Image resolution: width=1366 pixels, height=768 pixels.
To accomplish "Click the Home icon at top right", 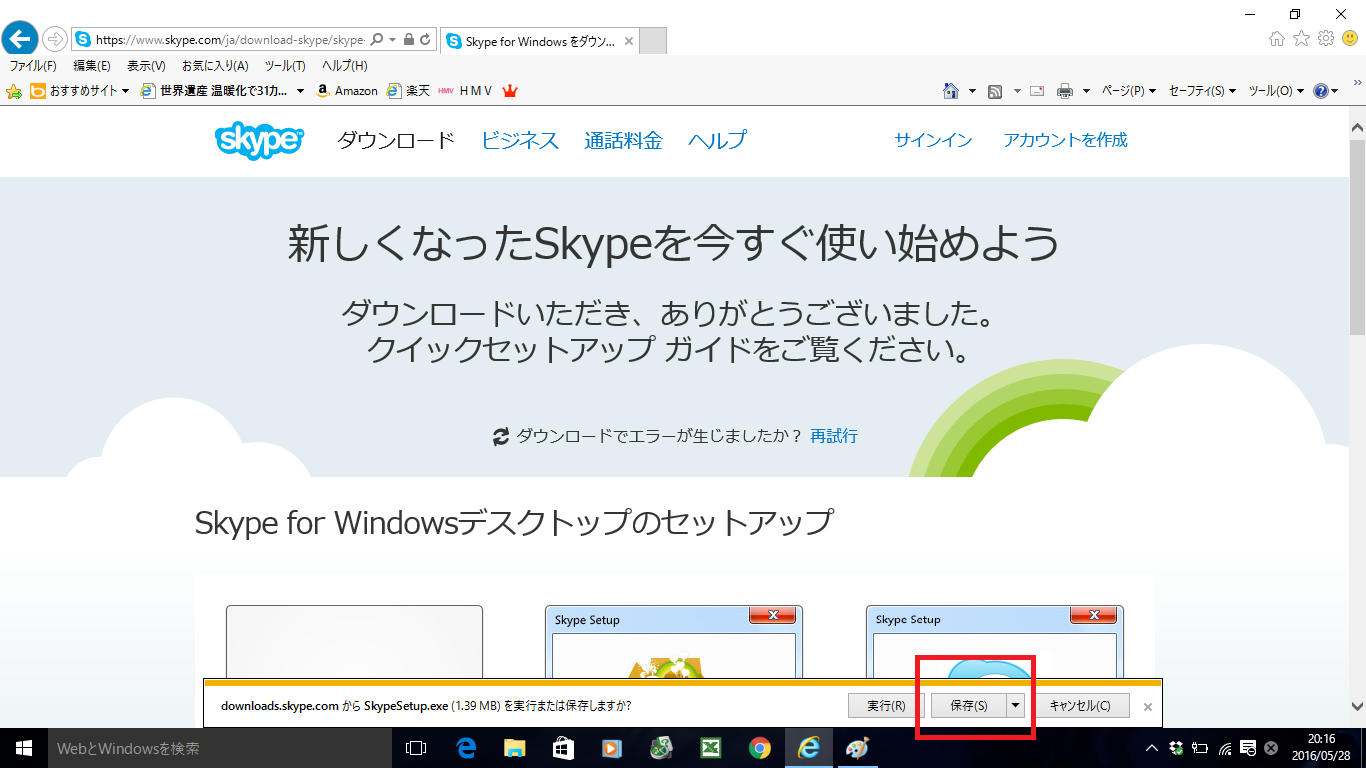I will [x=1277, y=39].
